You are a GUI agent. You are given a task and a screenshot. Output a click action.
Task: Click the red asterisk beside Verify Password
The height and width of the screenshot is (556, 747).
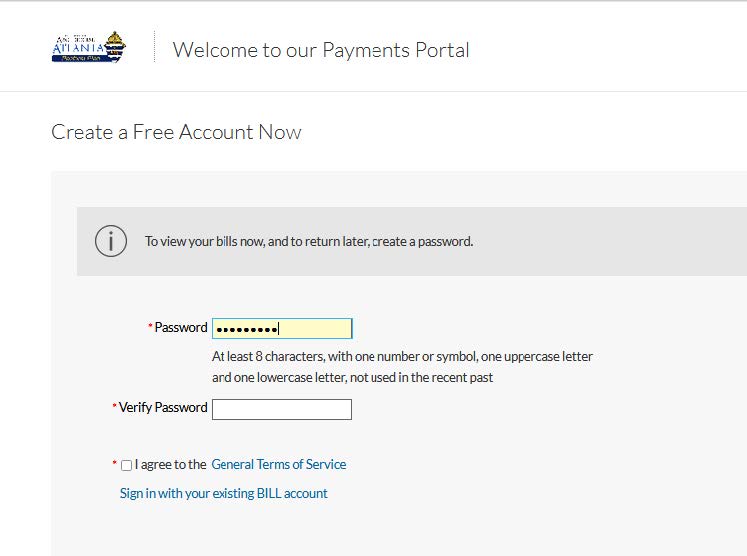[x=114, y=406]
